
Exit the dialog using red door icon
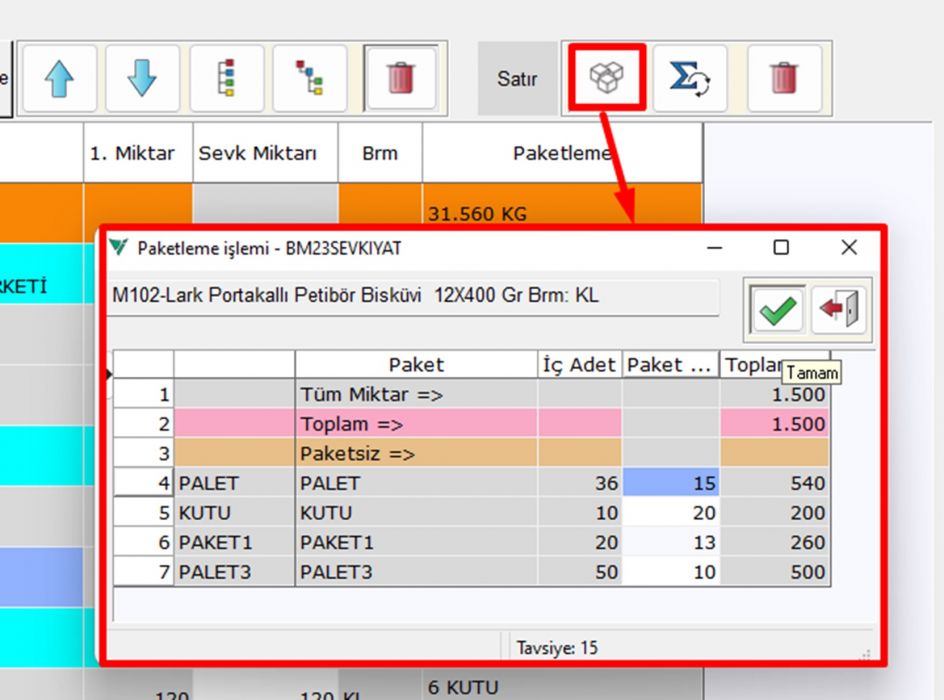click(838, 311)
